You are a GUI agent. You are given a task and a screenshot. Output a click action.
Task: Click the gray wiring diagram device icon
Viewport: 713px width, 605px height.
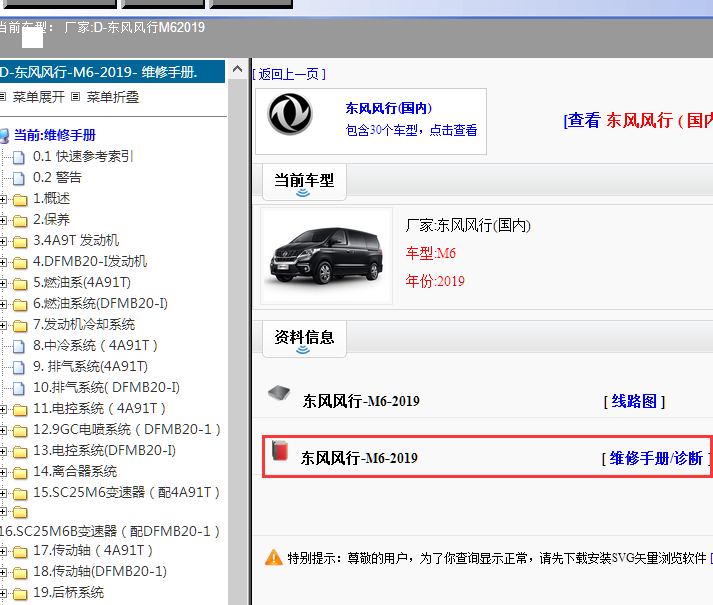coord(279,393)
